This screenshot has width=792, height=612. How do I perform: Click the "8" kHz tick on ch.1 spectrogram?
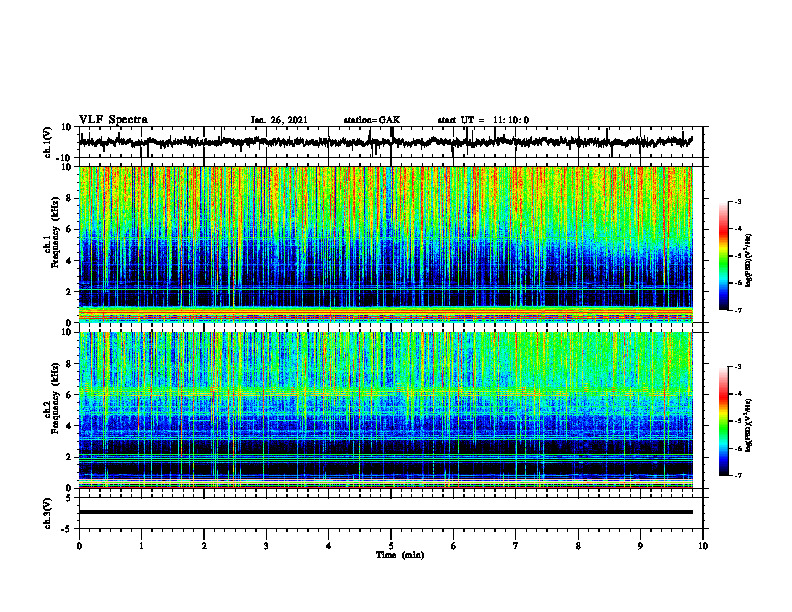tap(69, 198)
